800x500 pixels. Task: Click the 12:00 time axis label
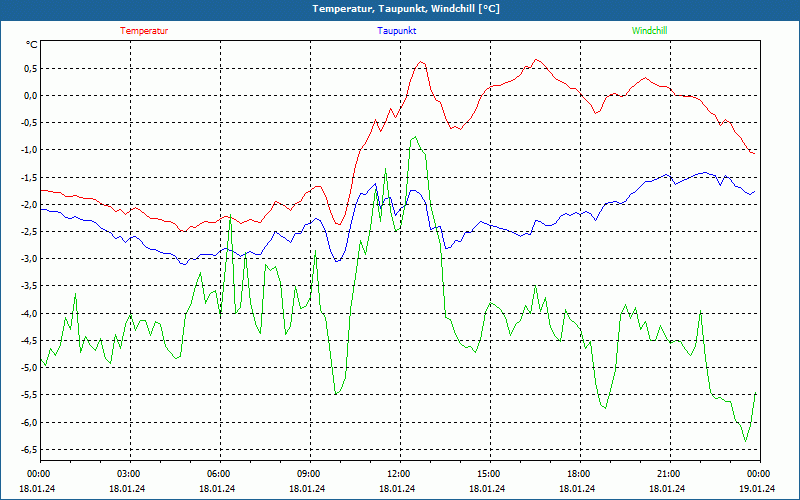pos(399,474)
